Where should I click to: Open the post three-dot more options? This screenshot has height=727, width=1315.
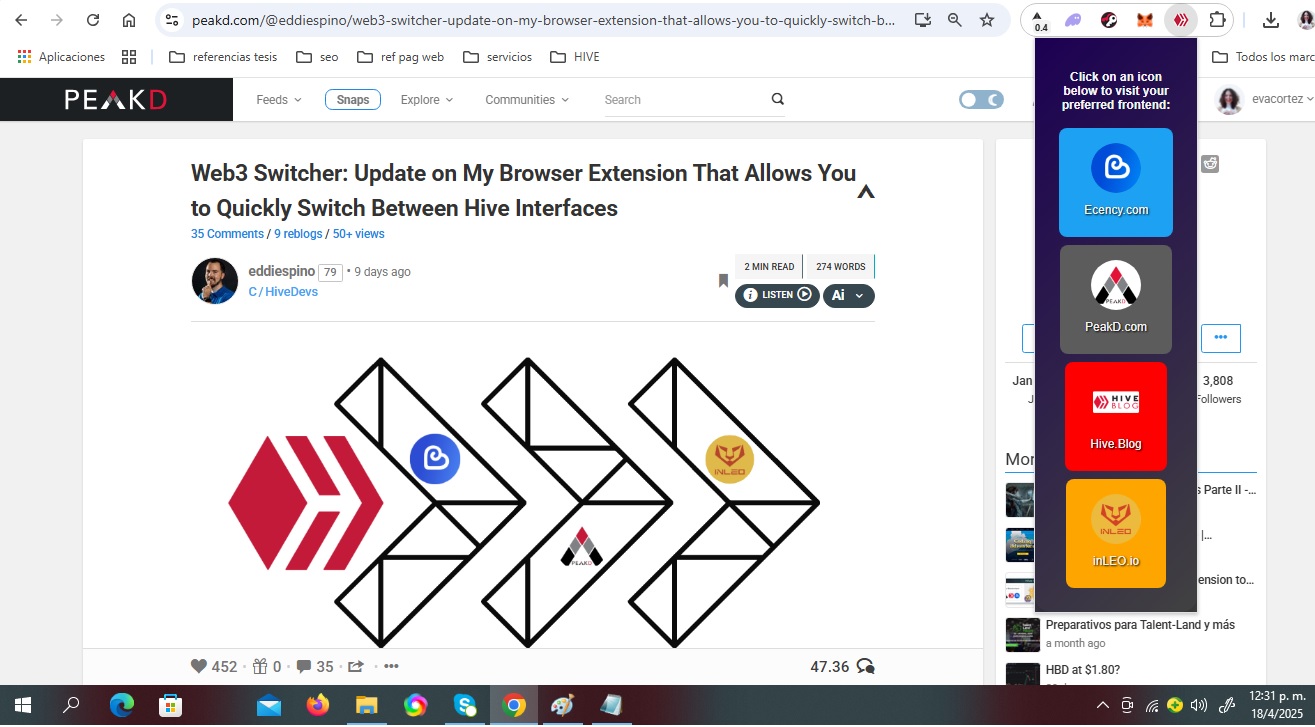[391, 666]
